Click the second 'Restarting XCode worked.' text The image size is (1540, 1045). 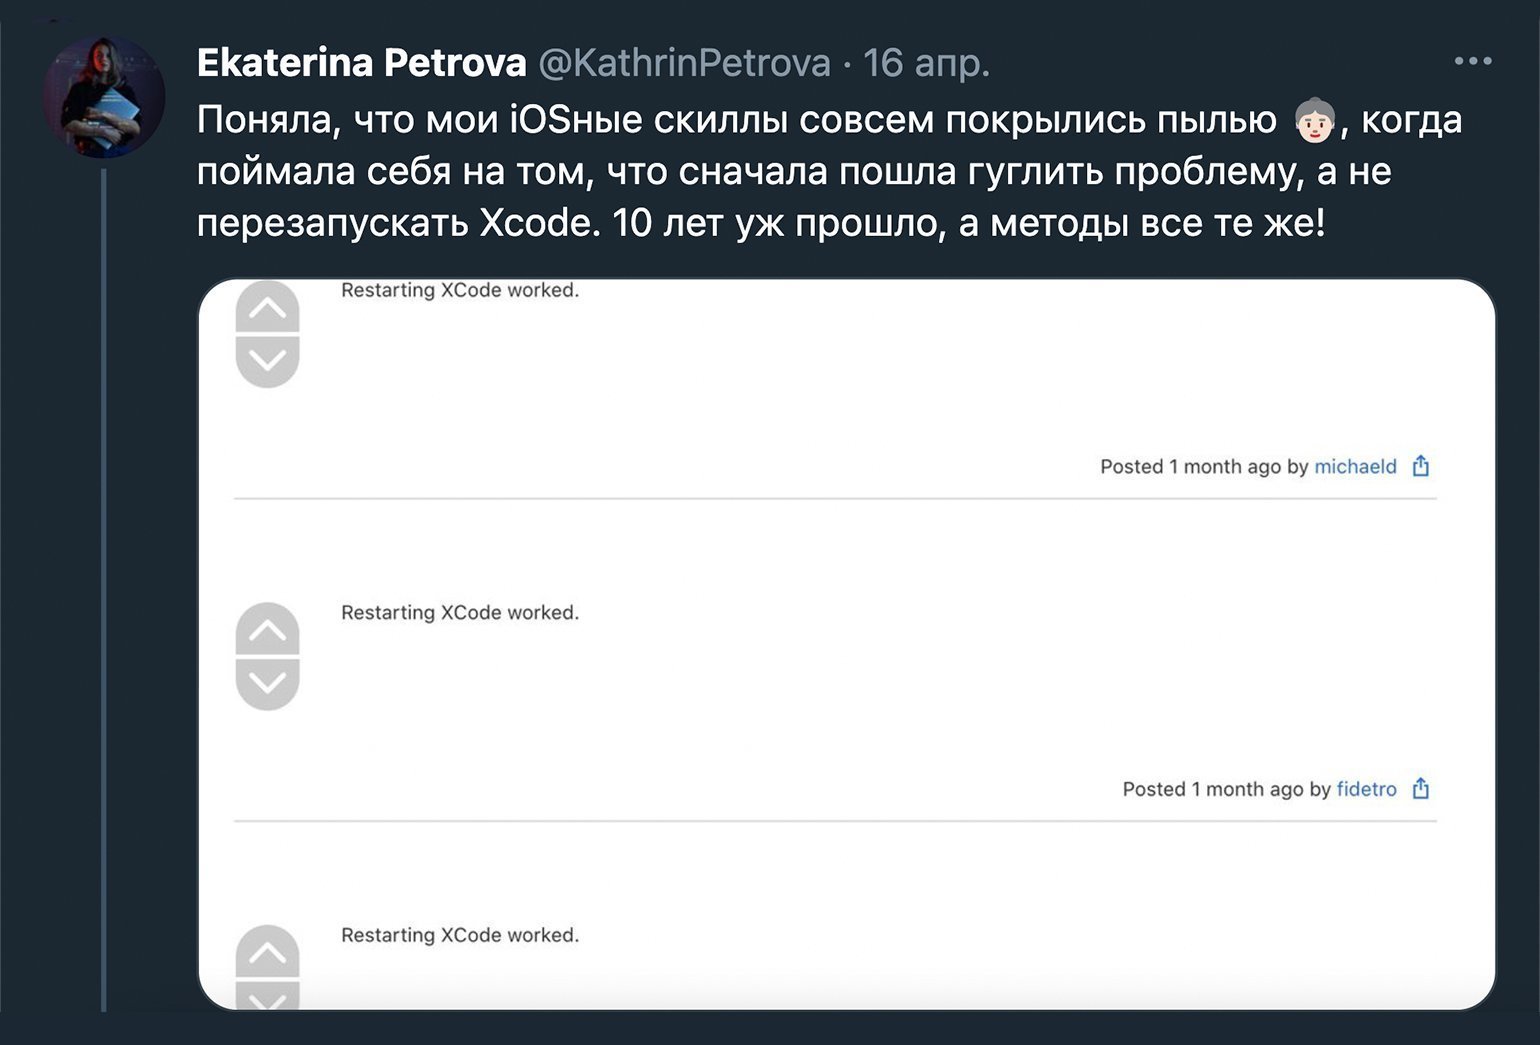(x=460, y=612)
